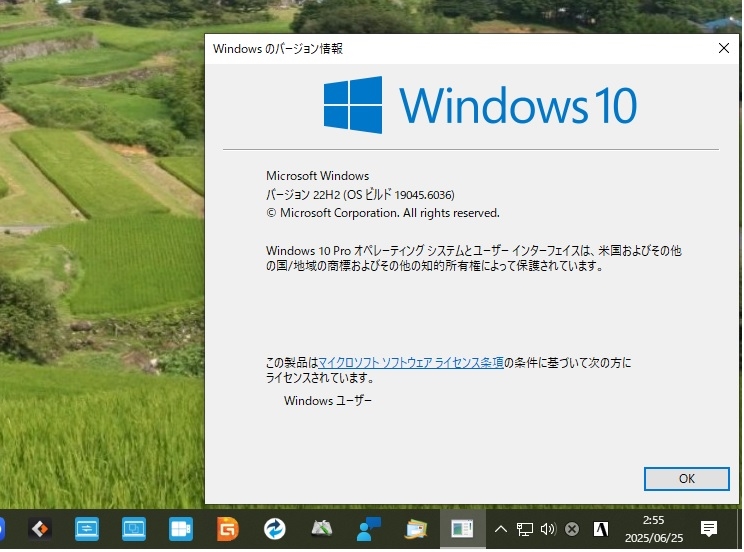
Task: Click the IME input mode A indicator
Action: [601, 528]
